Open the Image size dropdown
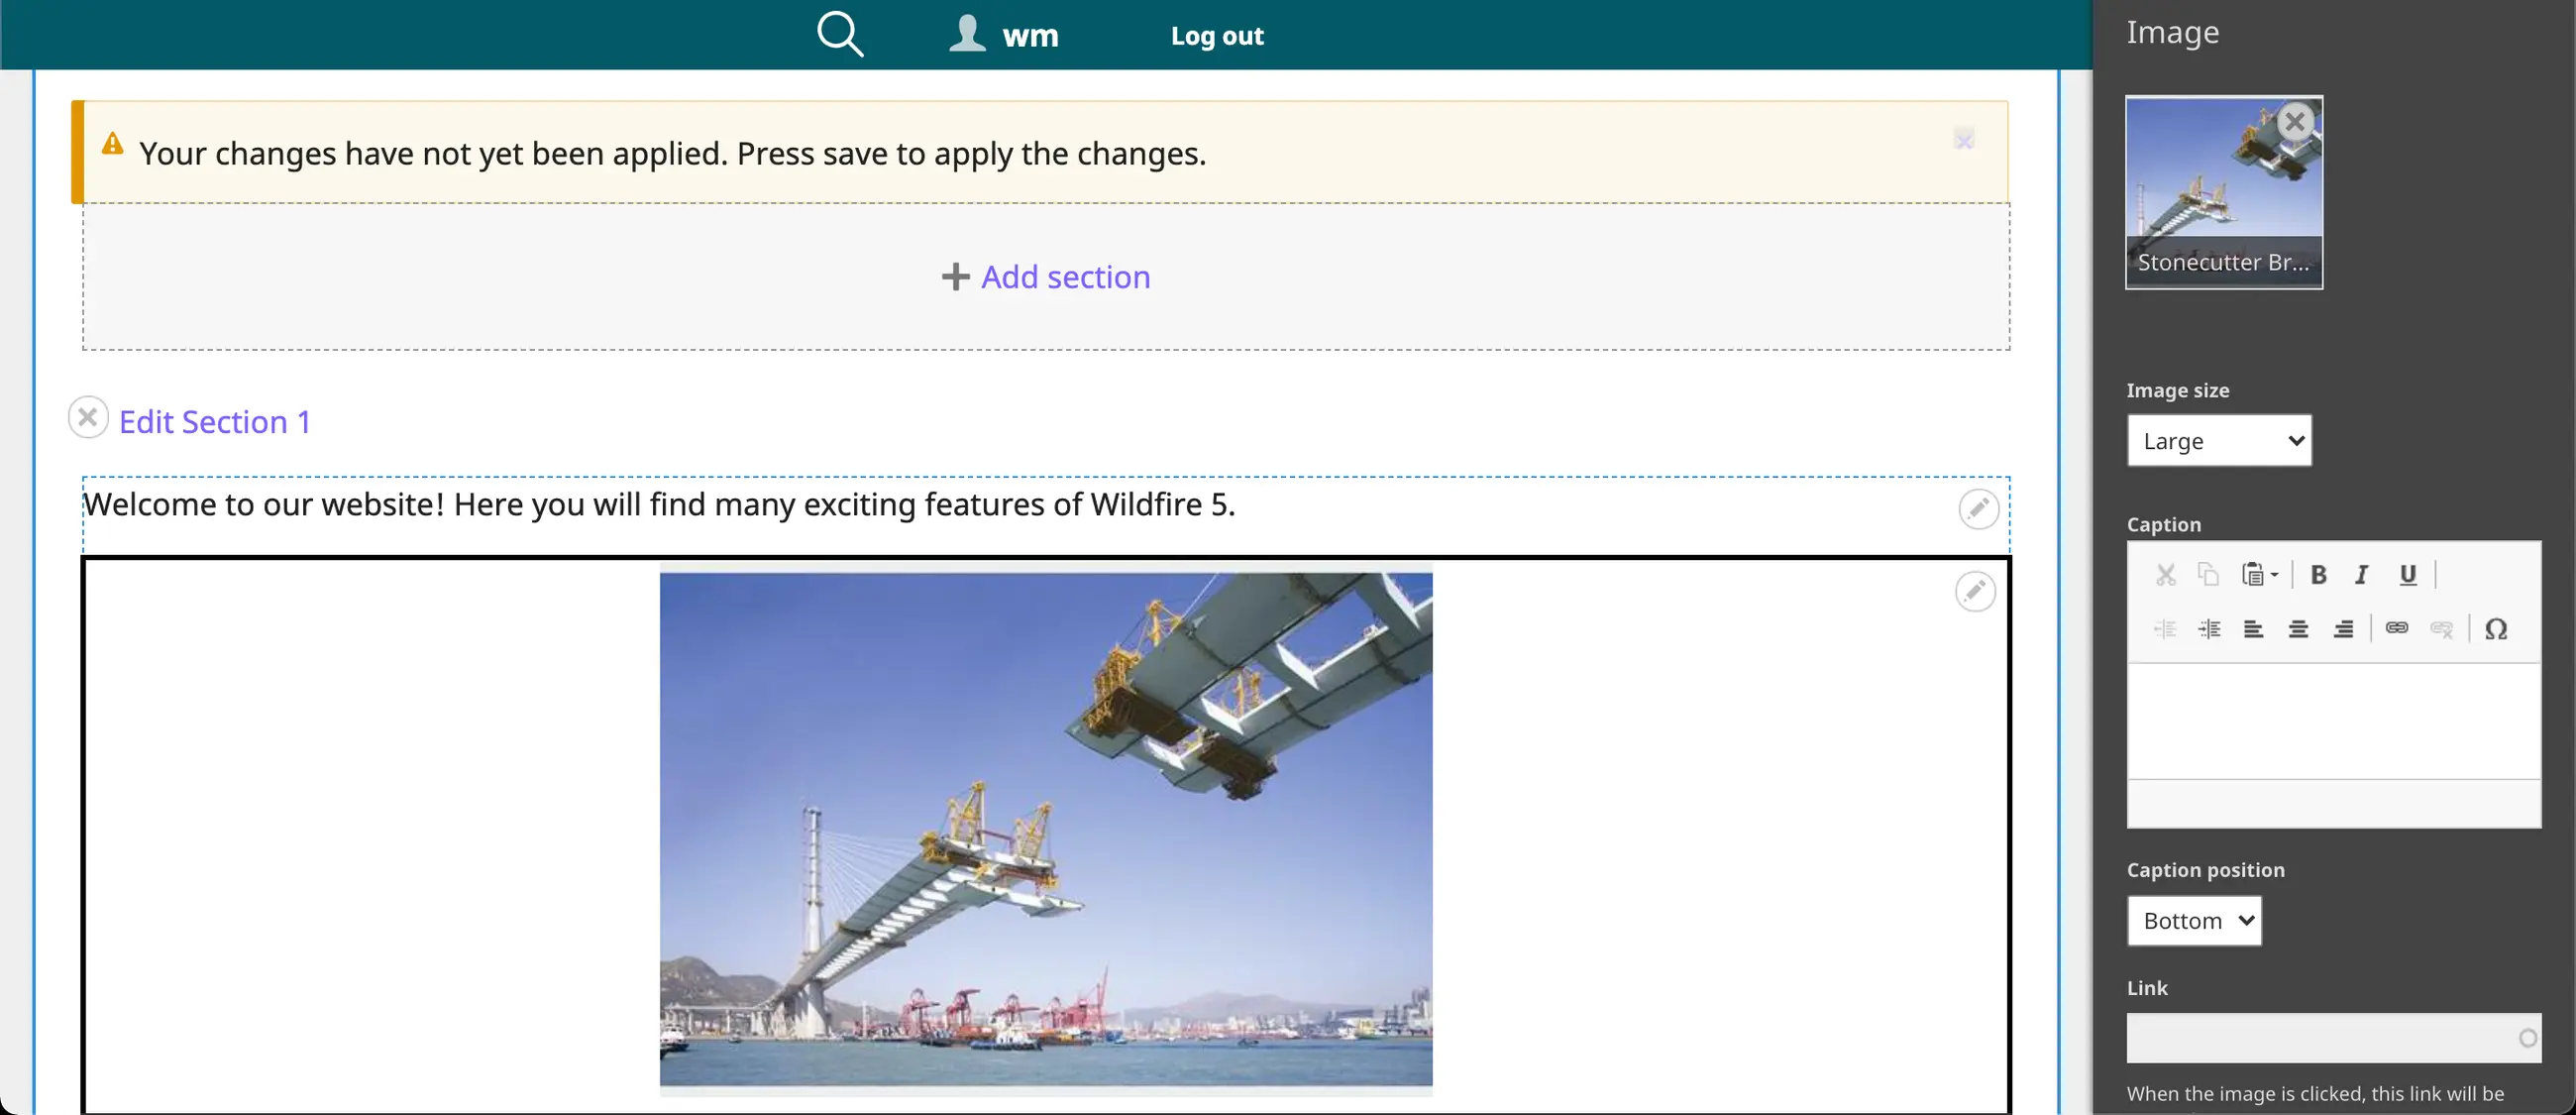 (2219, 441)
